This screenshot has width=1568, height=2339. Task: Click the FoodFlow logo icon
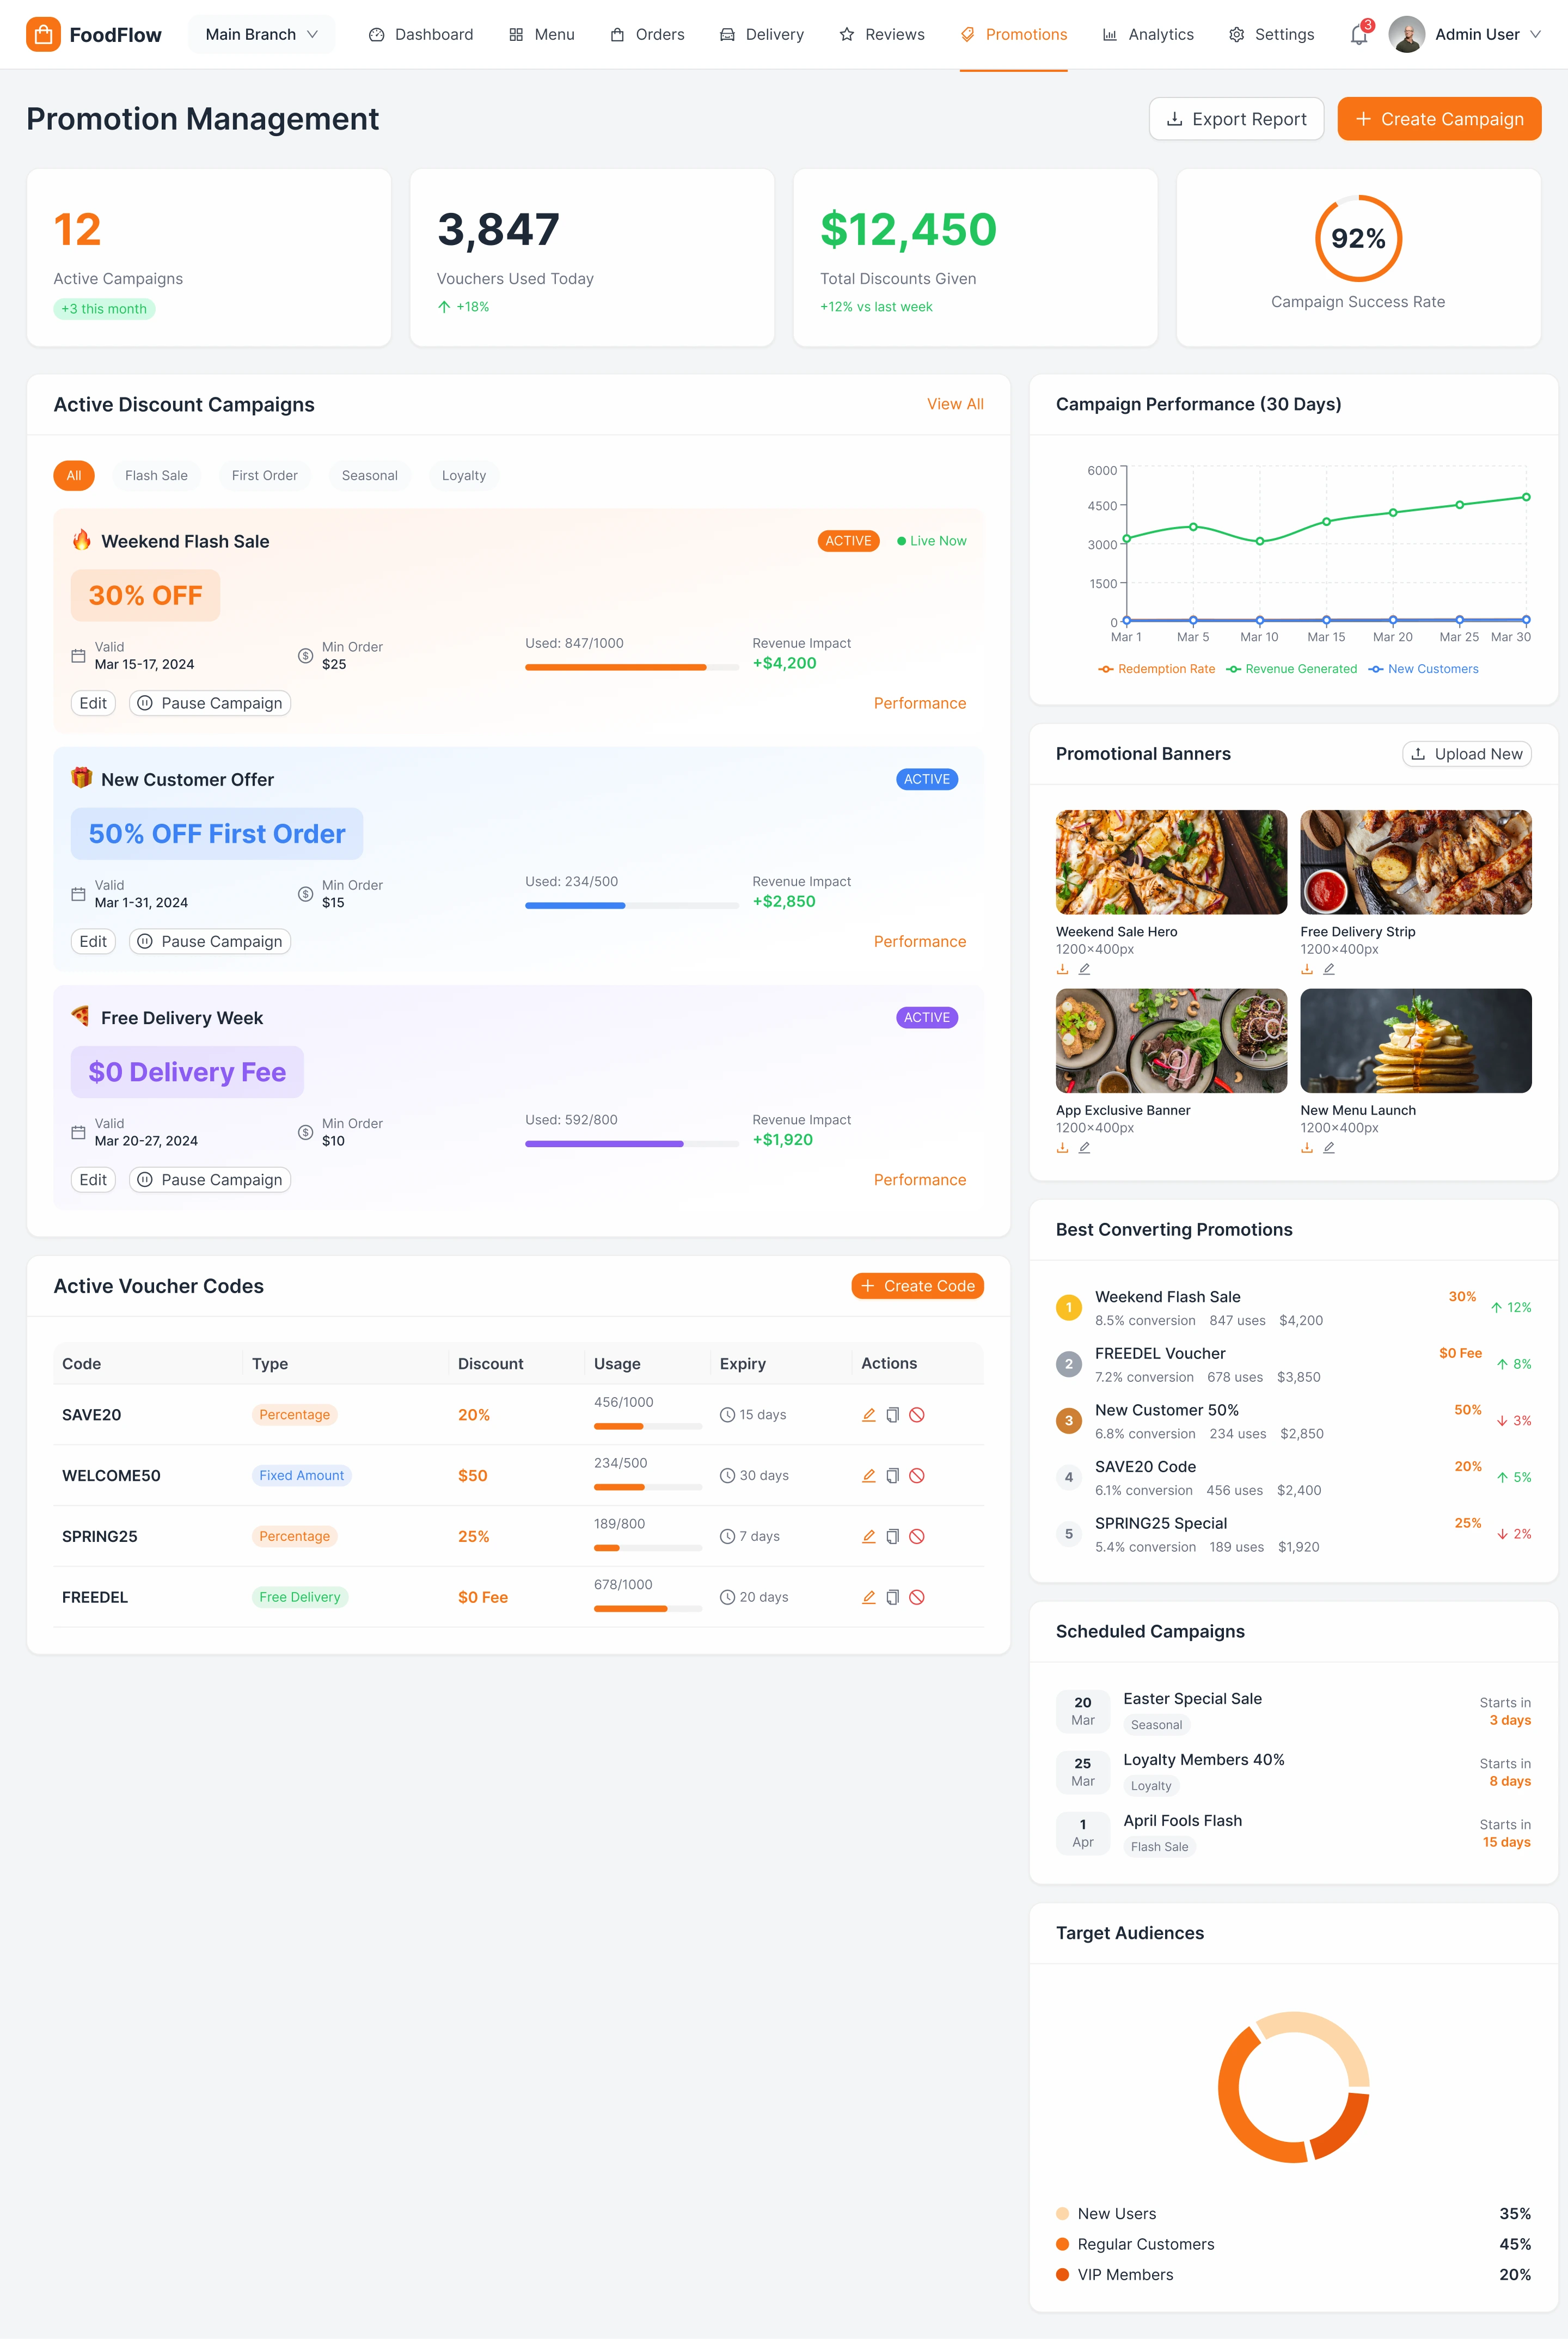(x=43, y=34)
